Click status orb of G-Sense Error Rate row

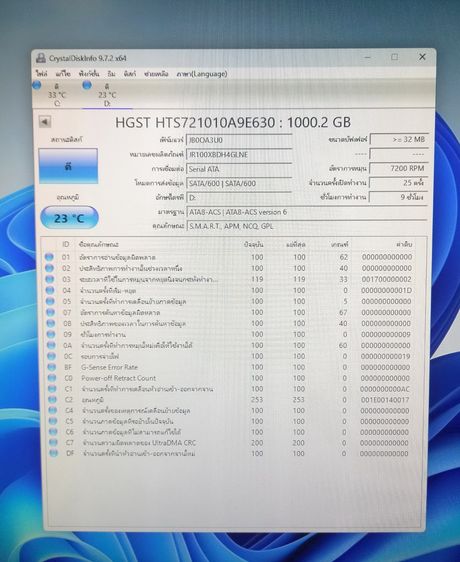pyautogui.click(x=52, y=367)
